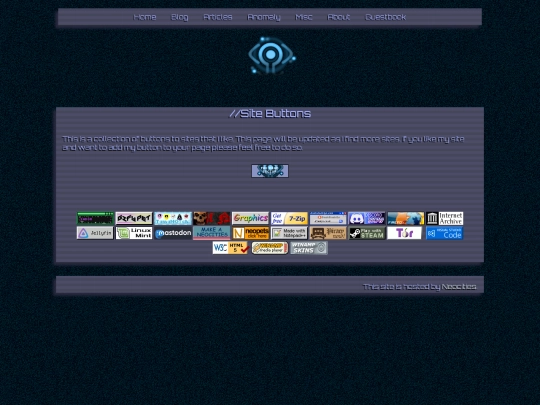Click the W3C HTML 5 validation button
Viewport: 540px width, 405px height.
coord(230,248)
